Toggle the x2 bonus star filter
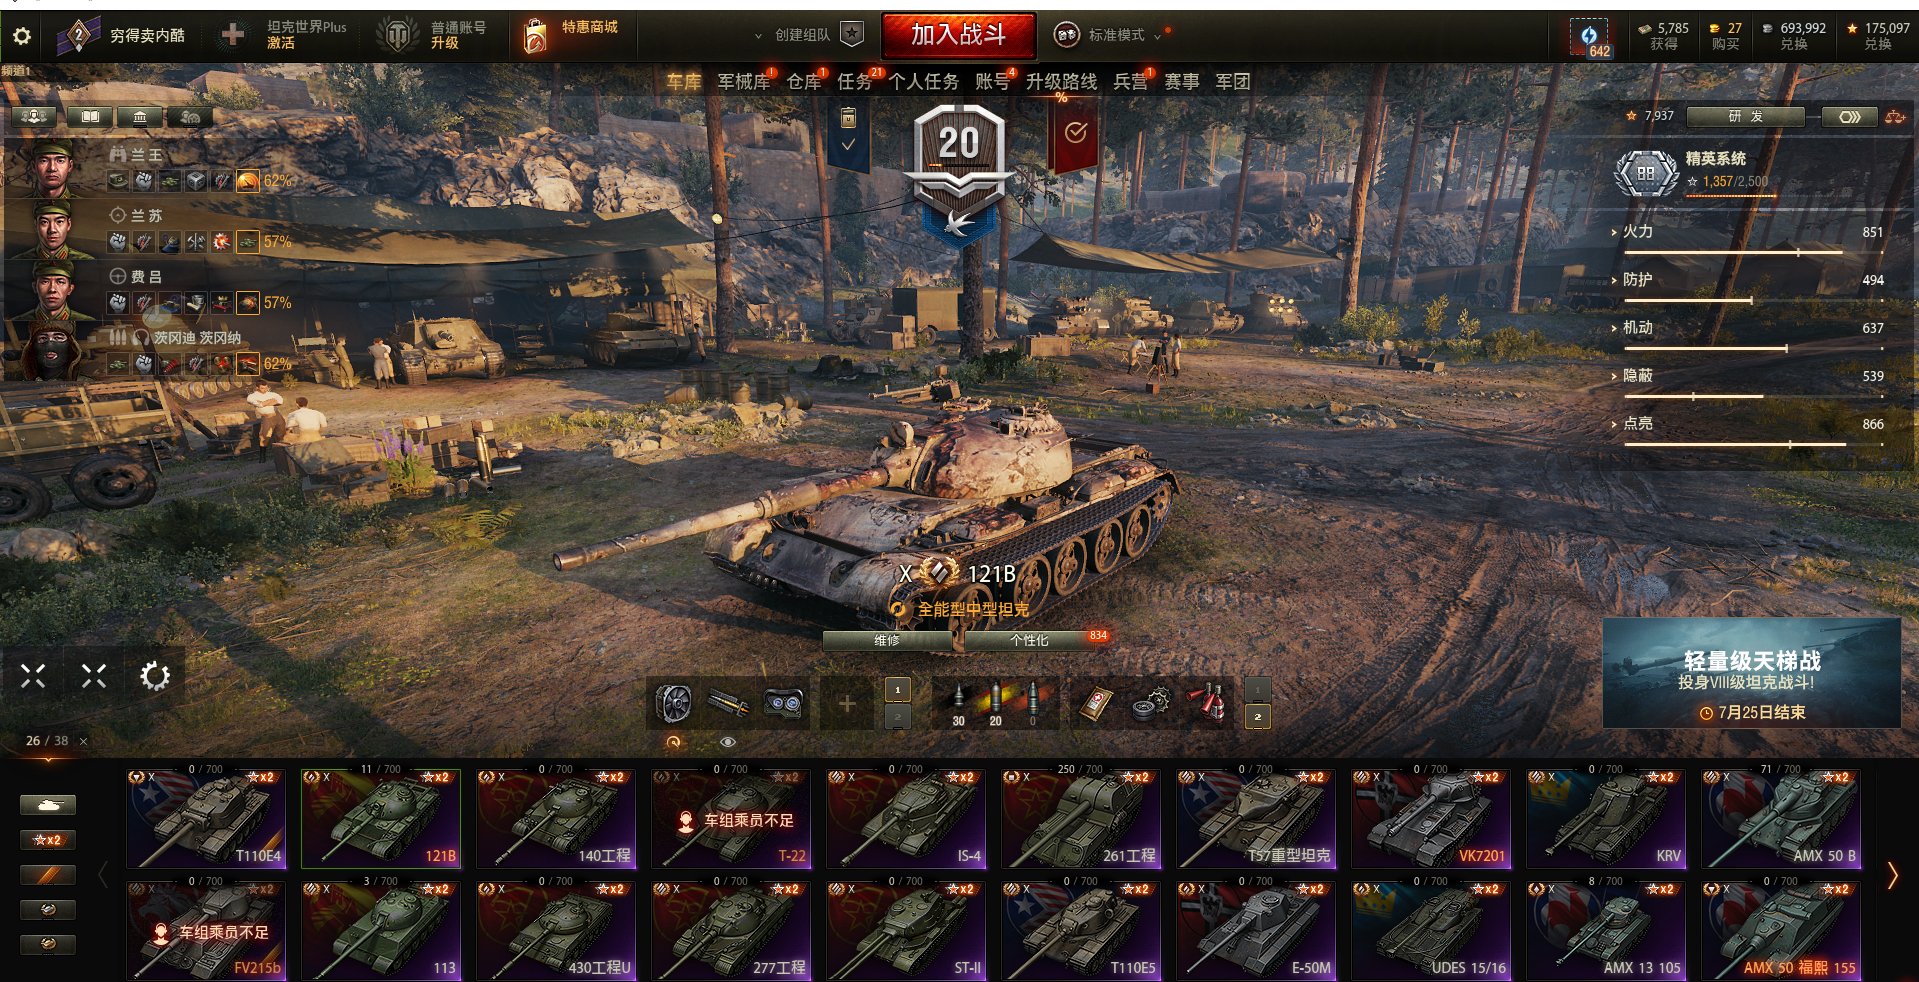The width and height of the screenshot is (1919, 982). (x=47, y=840)
